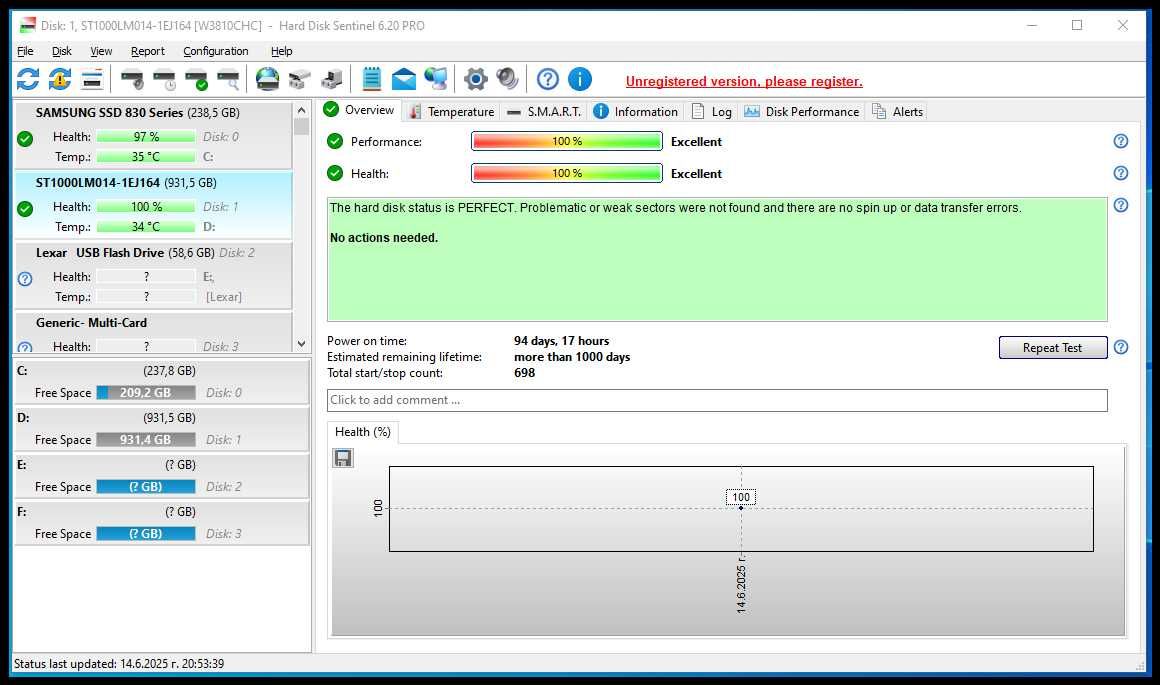
Task: Click the blue info about toolbar icon
Action: (x=579, y=79)
